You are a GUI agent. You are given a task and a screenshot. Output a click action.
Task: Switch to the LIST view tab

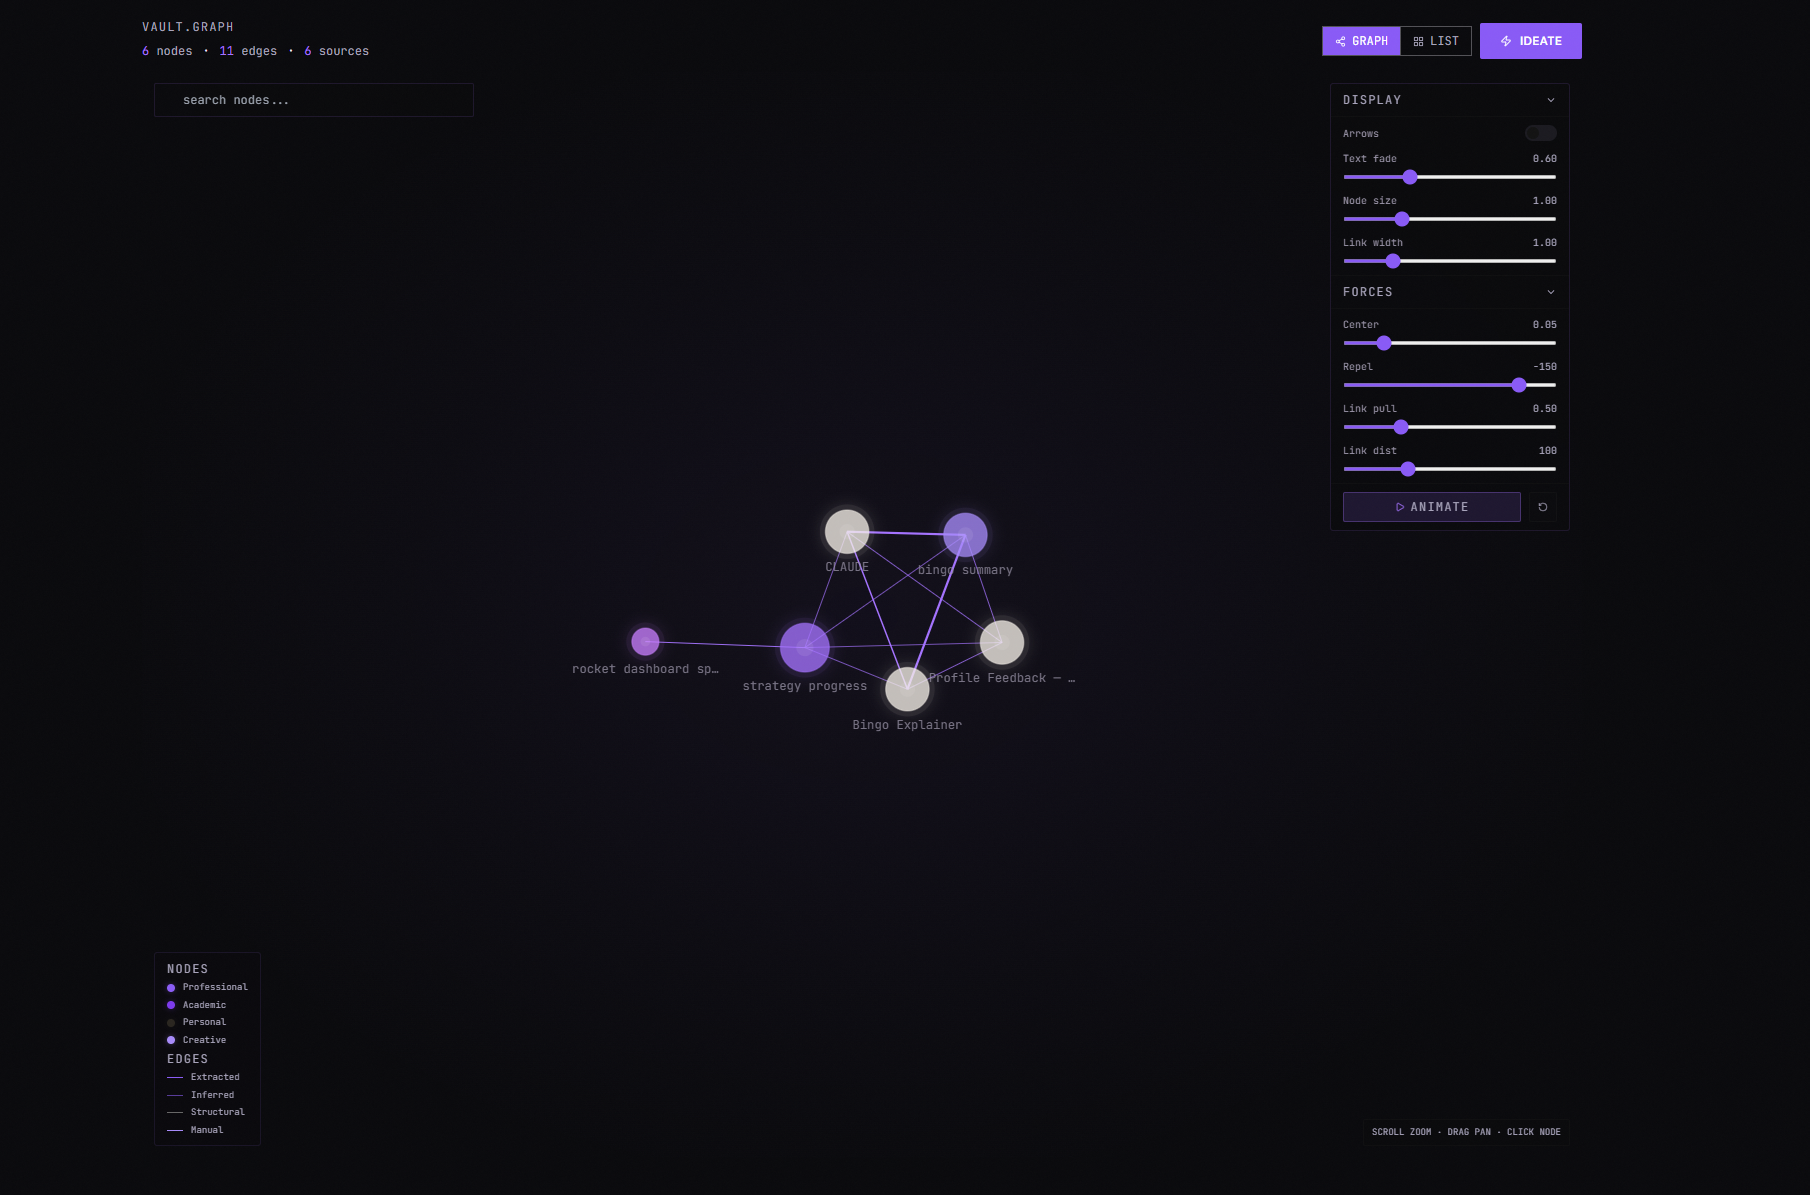[1438, 41]
